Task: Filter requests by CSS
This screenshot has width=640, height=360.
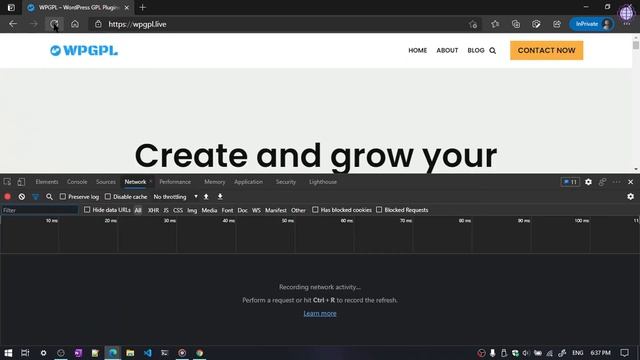Action: [178, 210]
